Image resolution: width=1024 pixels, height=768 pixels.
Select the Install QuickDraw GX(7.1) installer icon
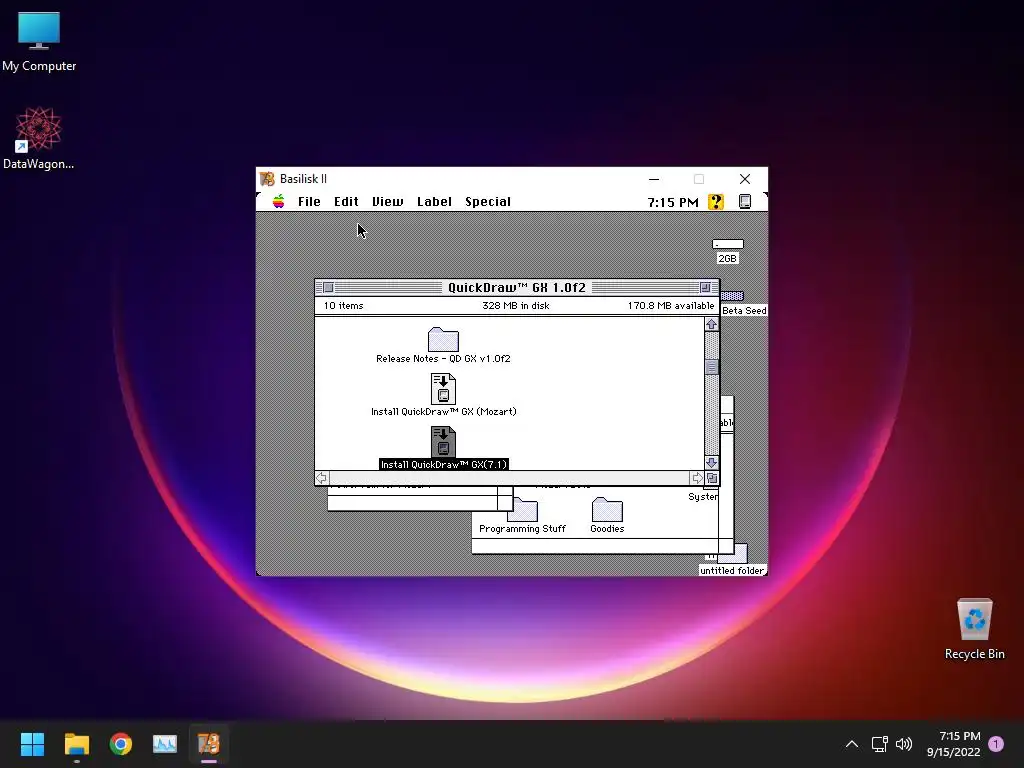[x=443, y=442]
